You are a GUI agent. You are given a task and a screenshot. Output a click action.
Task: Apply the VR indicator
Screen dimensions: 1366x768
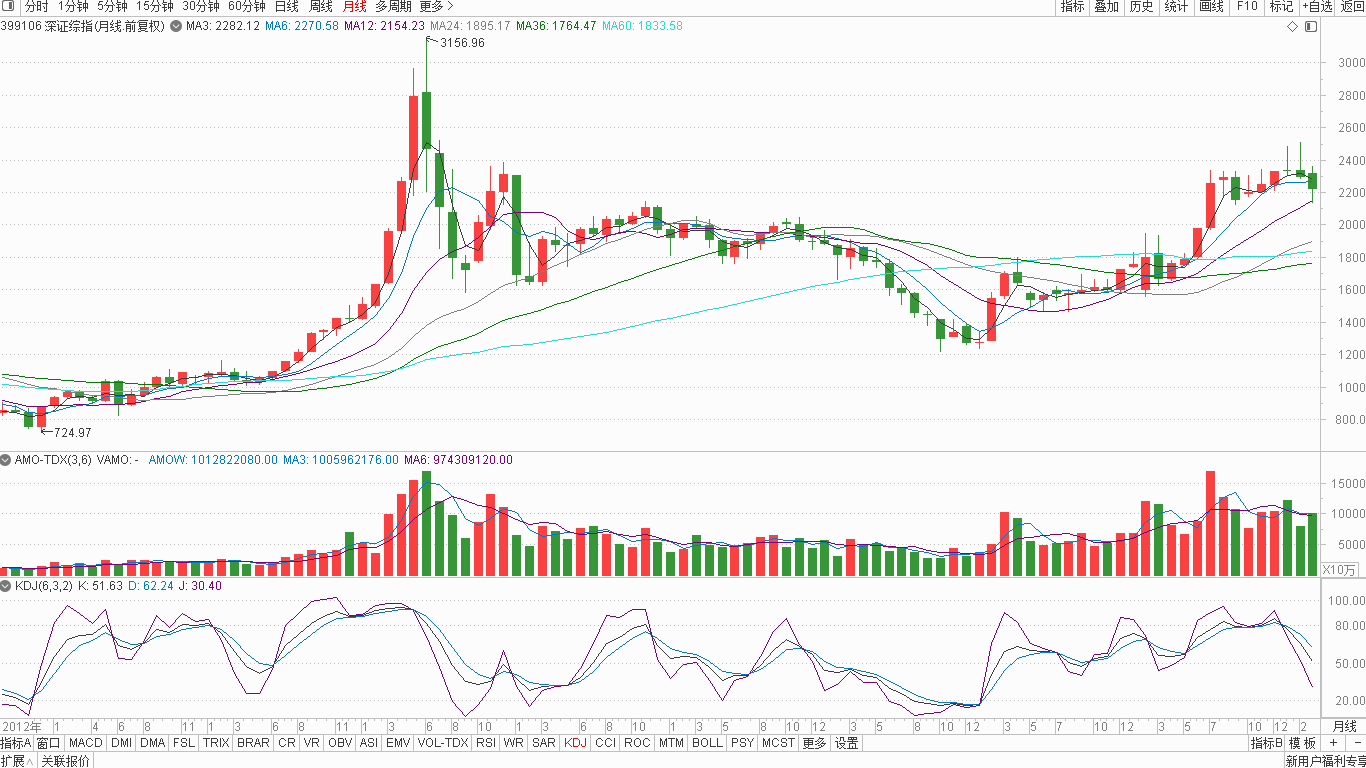[312, 743]
